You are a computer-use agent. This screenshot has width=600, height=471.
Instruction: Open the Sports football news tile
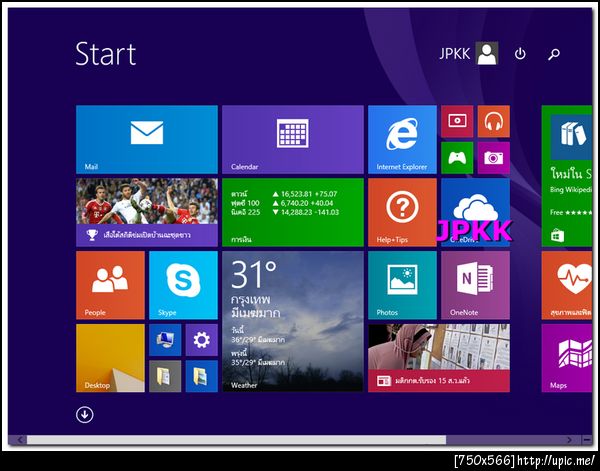tap(147, 212)
